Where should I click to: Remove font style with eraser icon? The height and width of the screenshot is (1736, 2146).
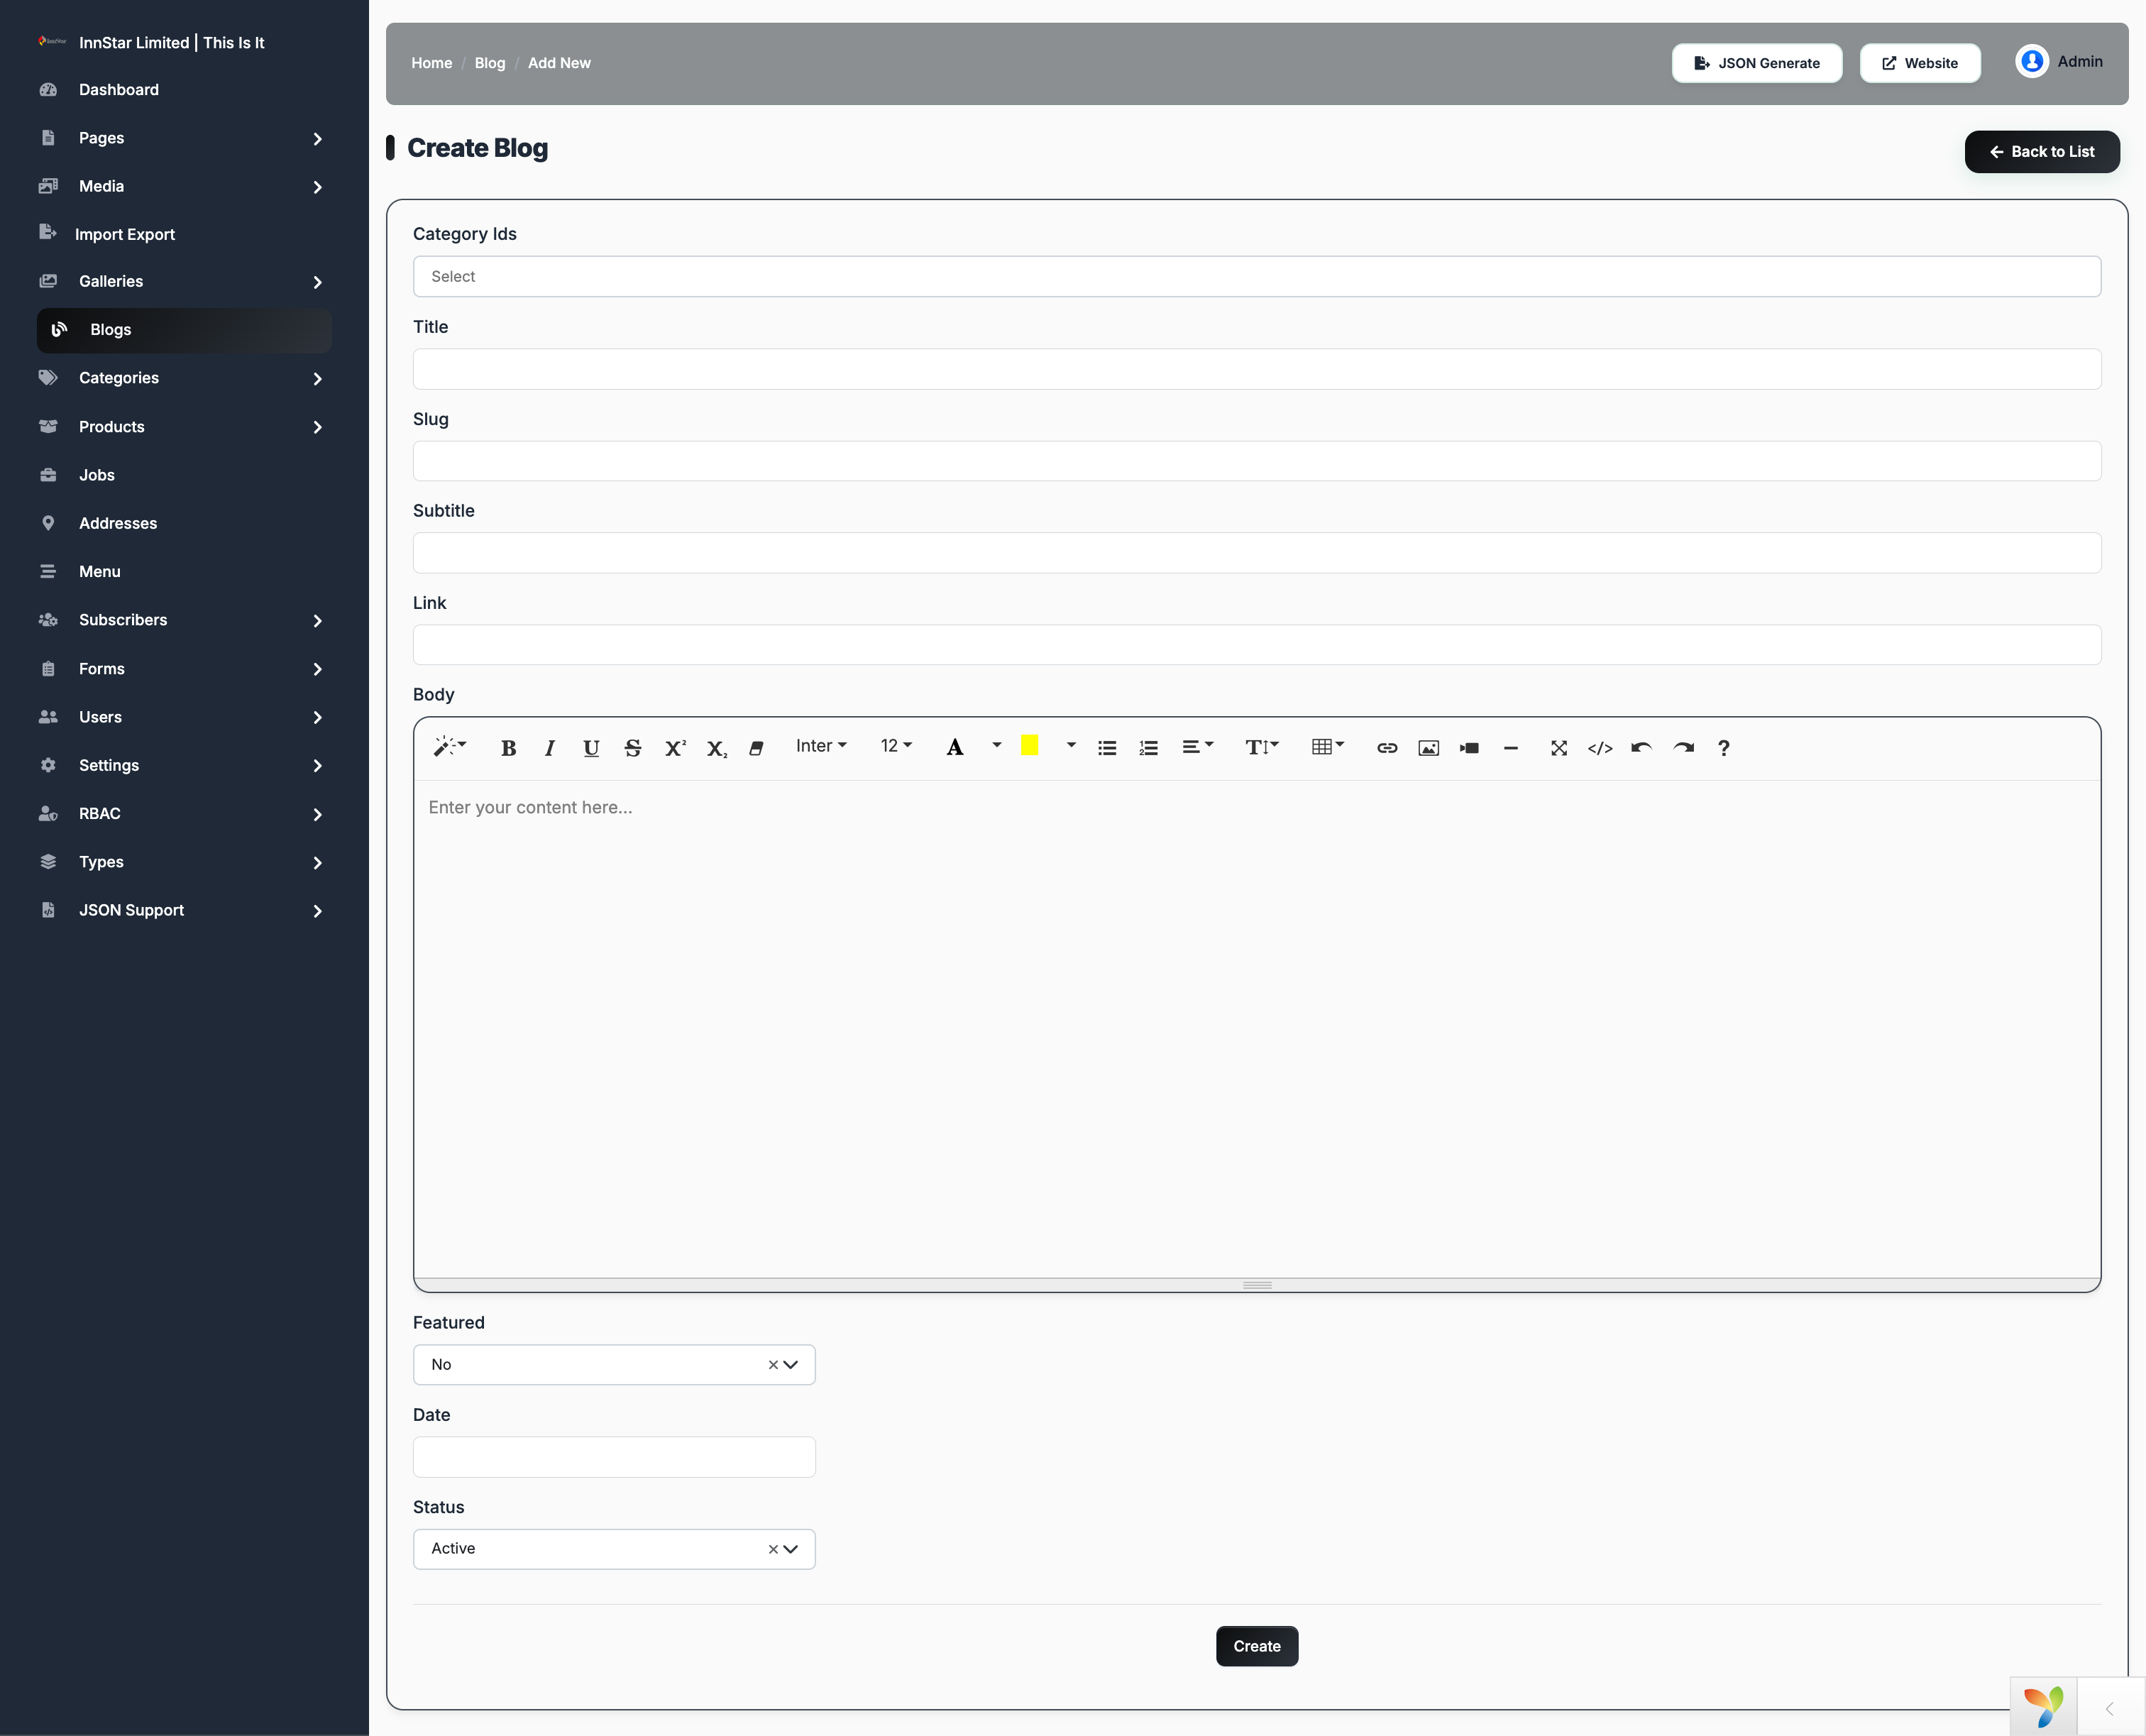click(757, 748)
